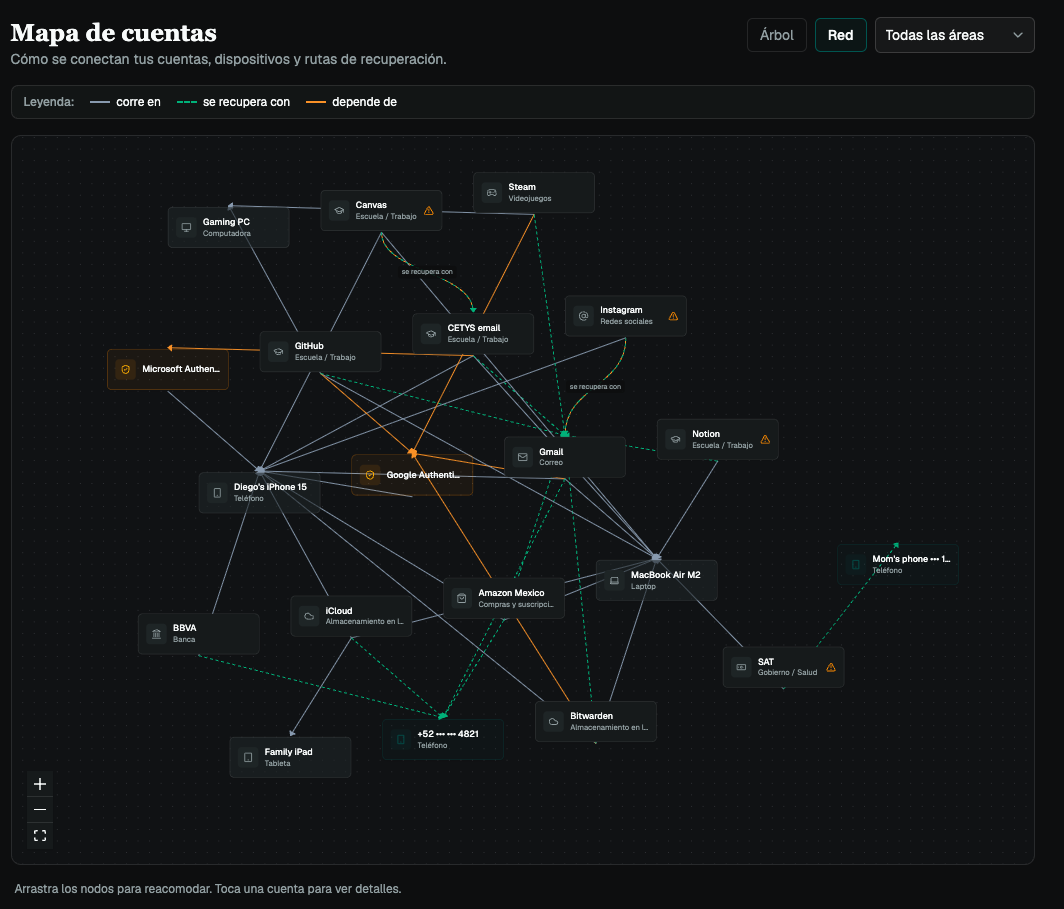Click the CETYS email node icon
This screenshot has height=909, width=1064.
point(430,334)
